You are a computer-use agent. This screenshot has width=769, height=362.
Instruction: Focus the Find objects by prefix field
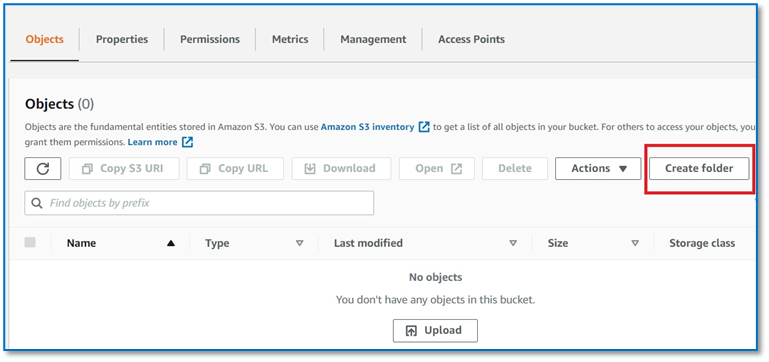(199, 203)
